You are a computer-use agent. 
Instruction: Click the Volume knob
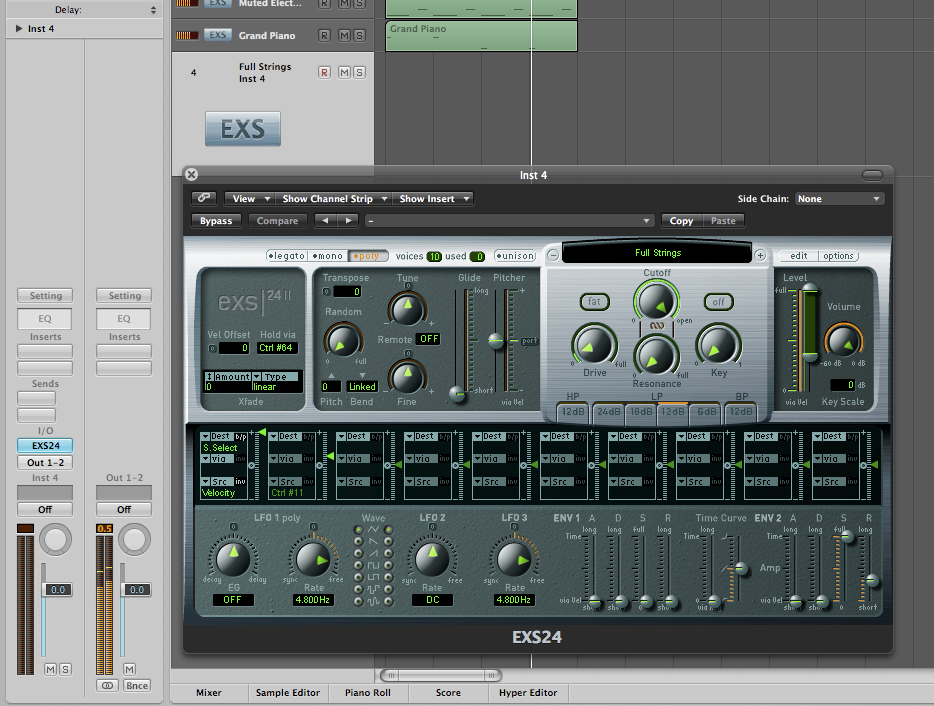point(843,341)
